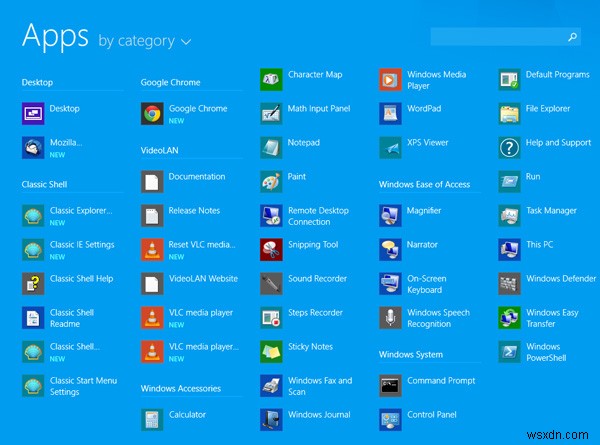
Task: Open the Desktop app tile icon
Action: click(x=33, y=114)
